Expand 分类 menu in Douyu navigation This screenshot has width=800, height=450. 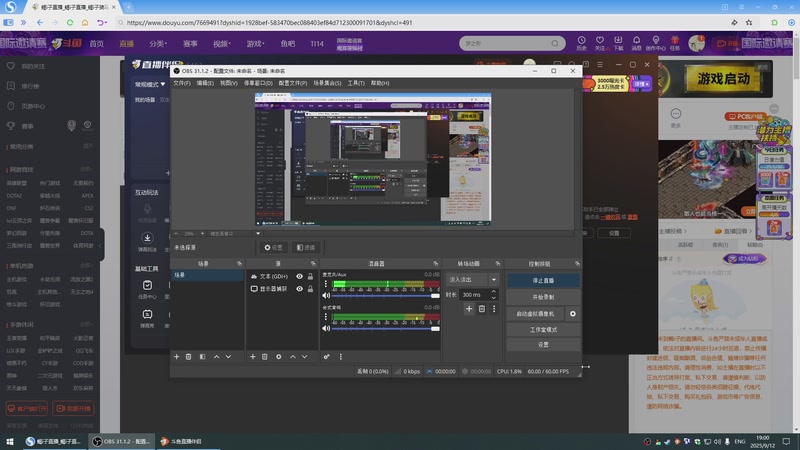(x=158, y=44)
